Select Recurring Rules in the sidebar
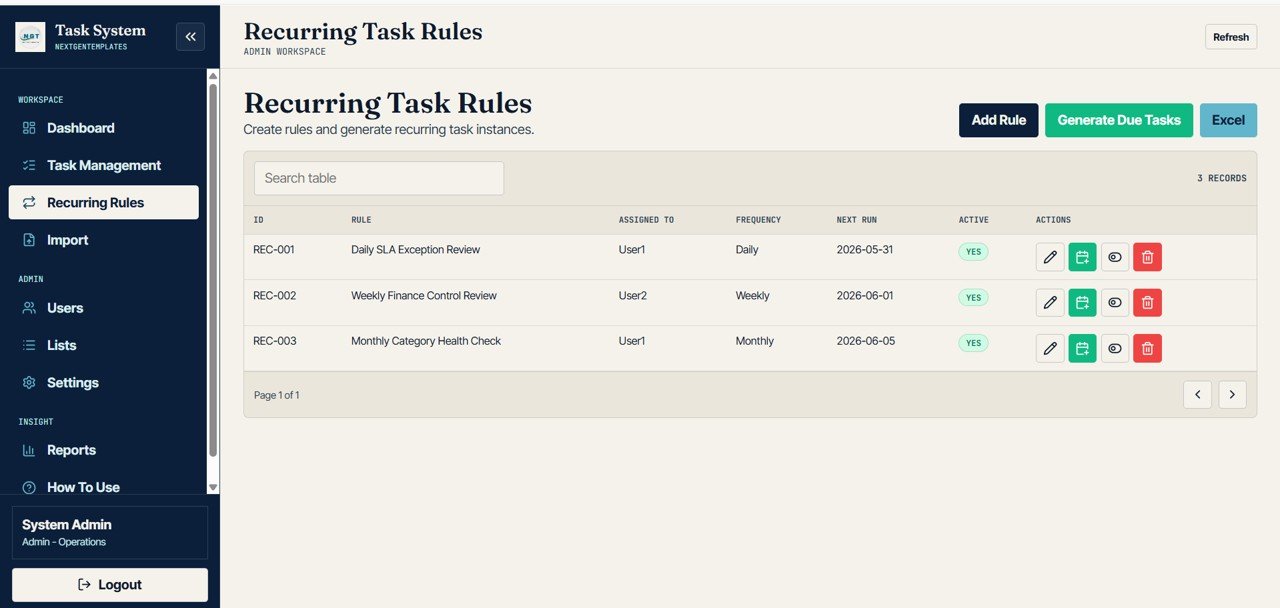This screenshot has height=608, width=1280. (x=104, y=202)
